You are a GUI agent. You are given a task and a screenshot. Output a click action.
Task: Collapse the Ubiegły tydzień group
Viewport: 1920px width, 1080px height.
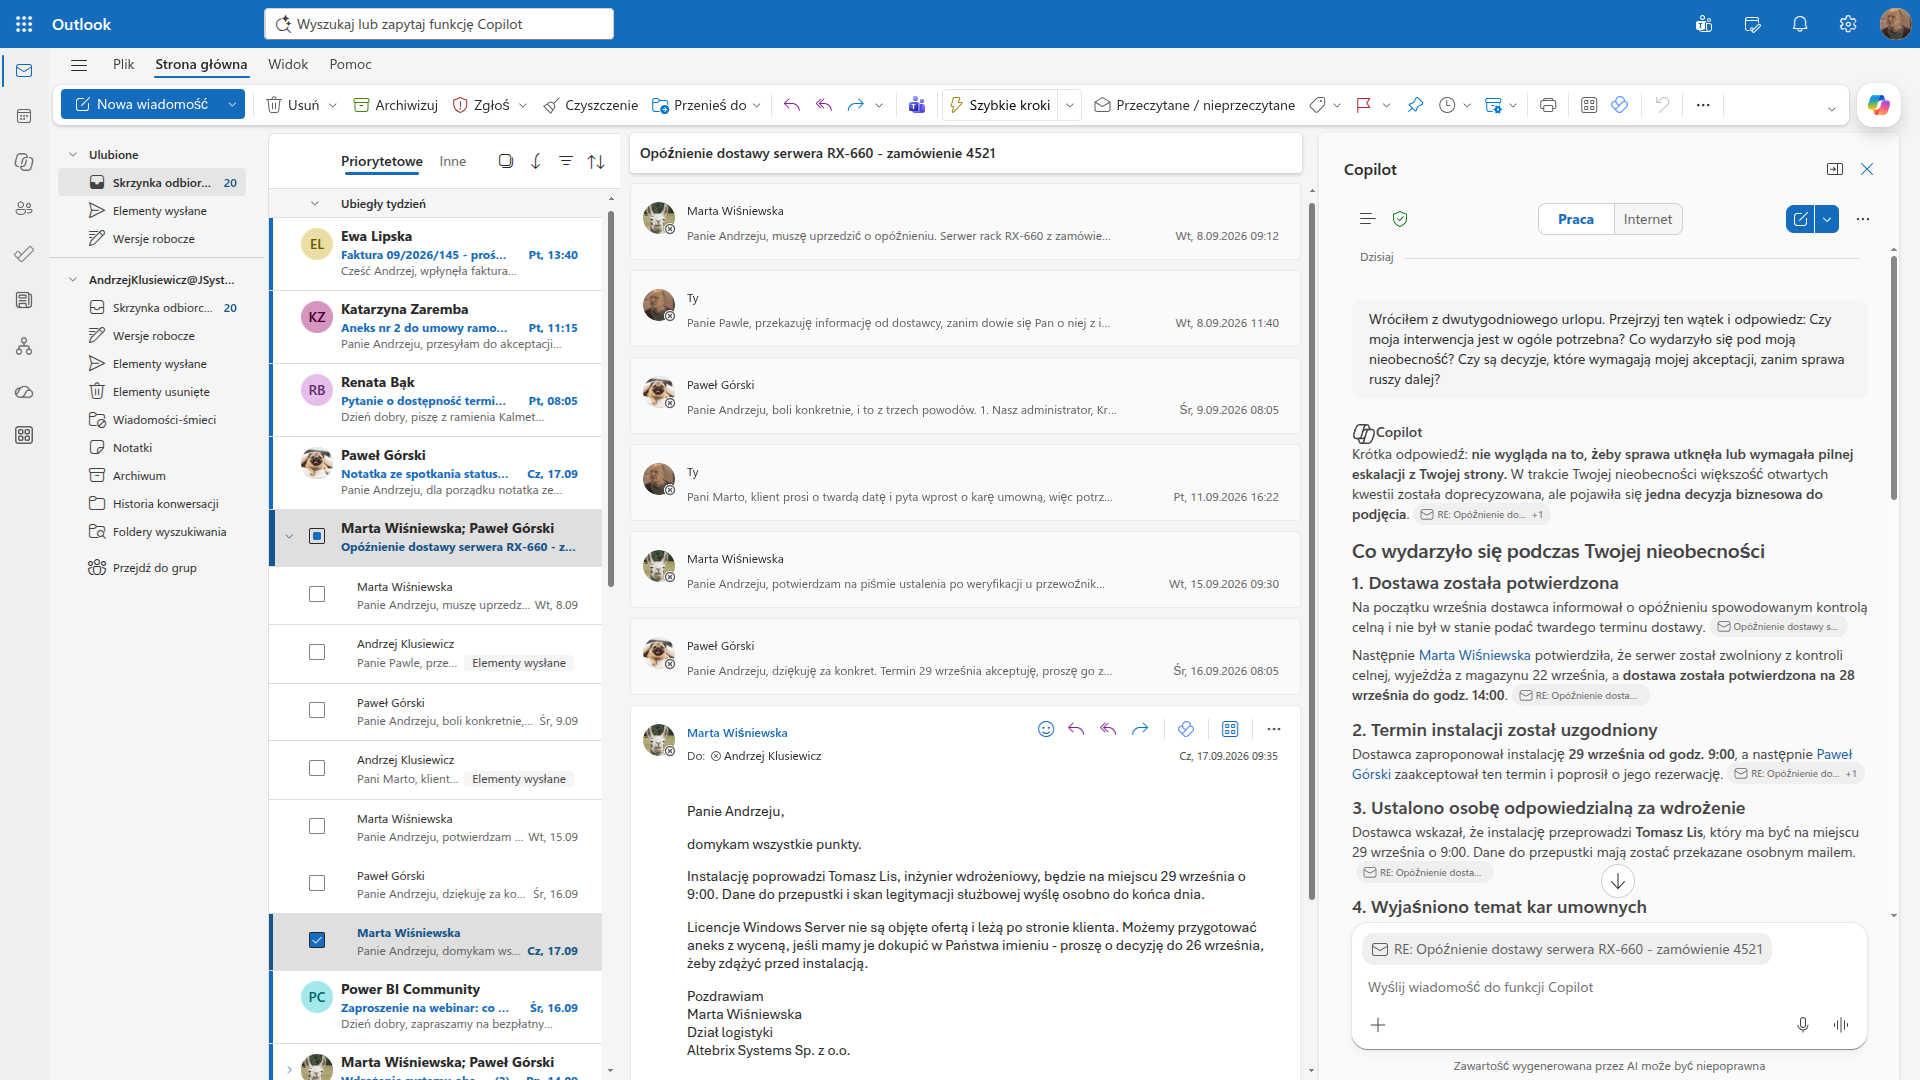click(x=315, y=204)
